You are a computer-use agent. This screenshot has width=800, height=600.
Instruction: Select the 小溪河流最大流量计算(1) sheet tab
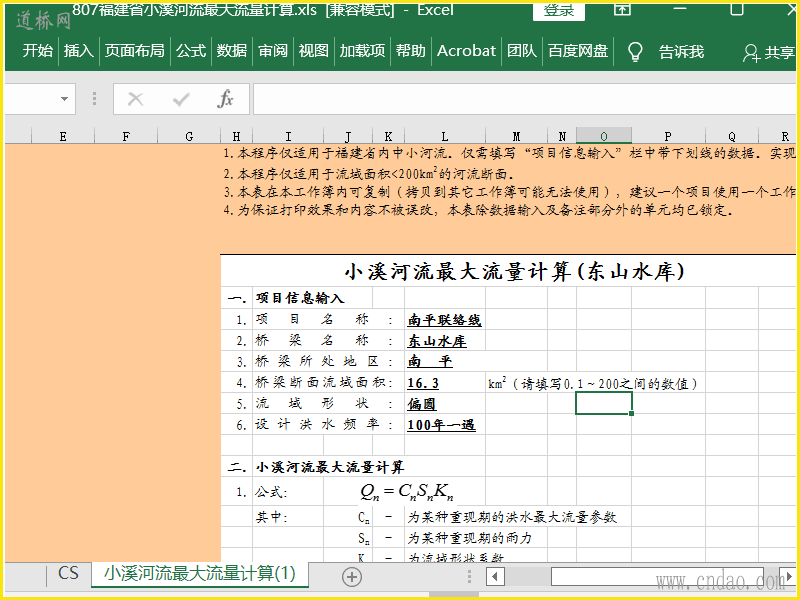[x=200, y=573]
